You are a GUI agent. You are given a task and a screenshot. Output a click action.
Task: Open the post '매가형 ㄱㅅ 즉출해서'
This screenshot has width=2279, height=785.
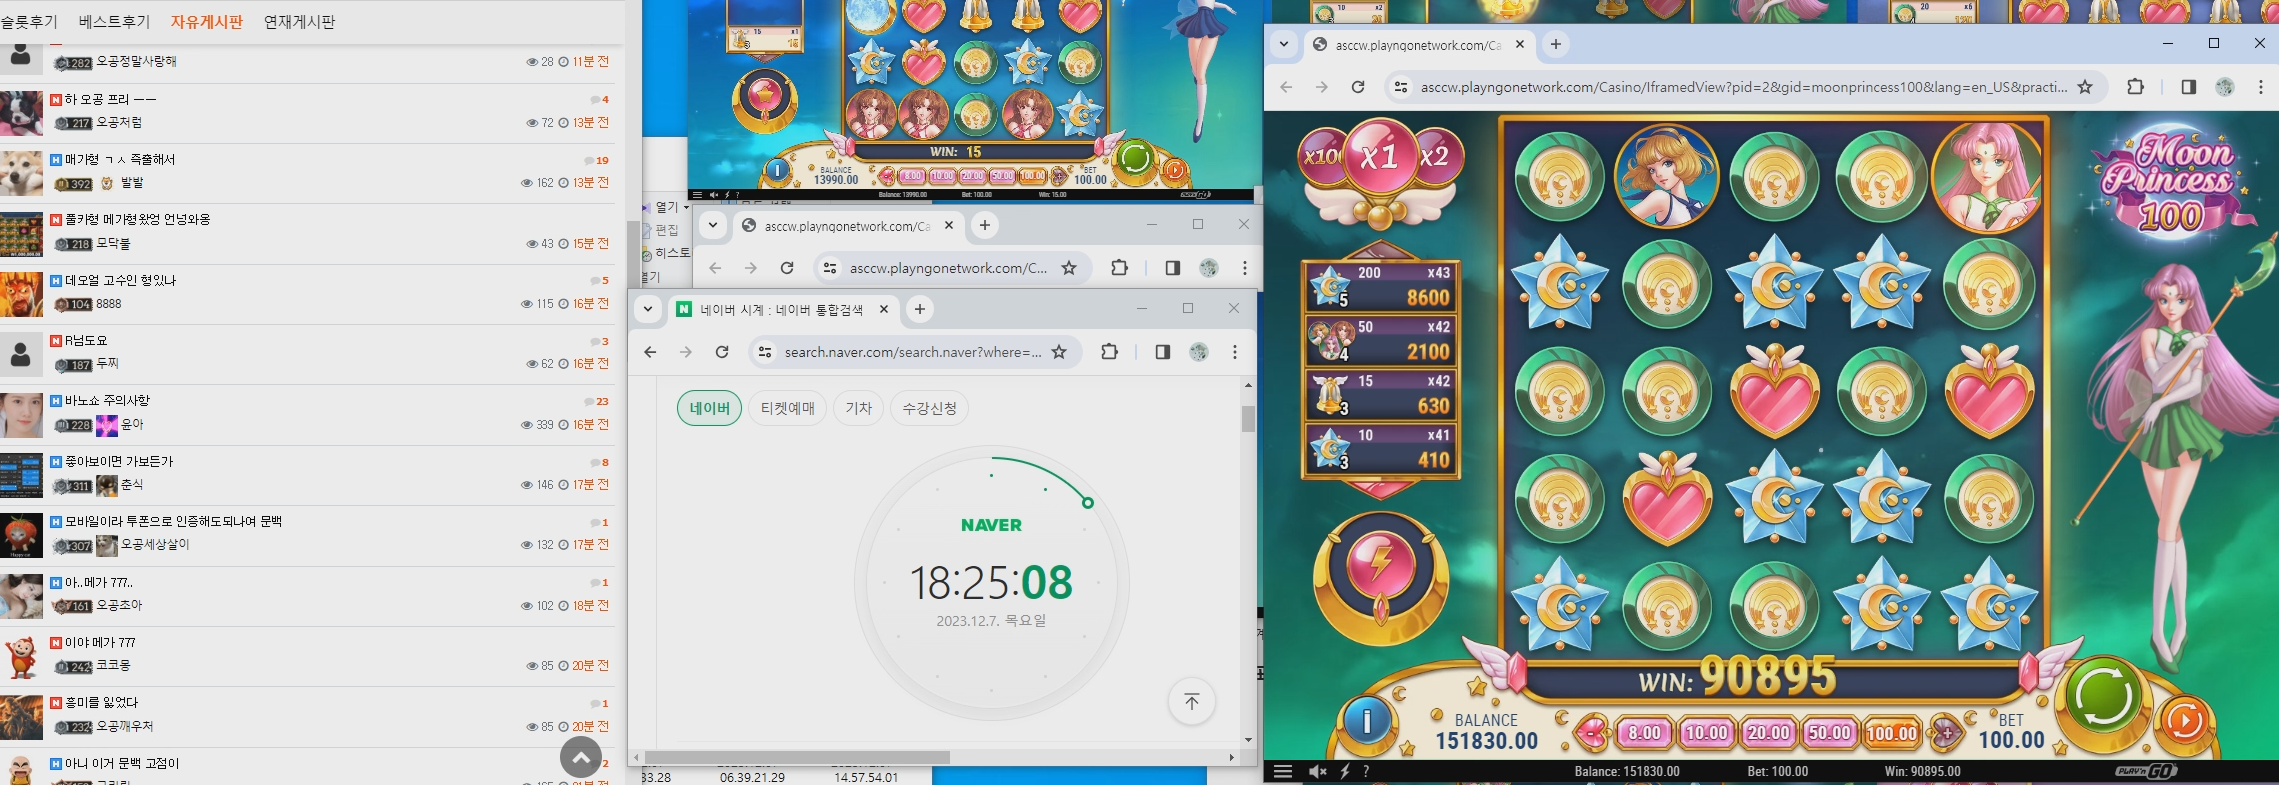(x=120, y=160)
